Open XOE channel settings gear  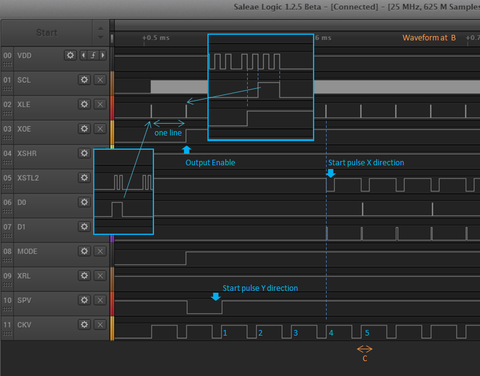tap(84, 129)
